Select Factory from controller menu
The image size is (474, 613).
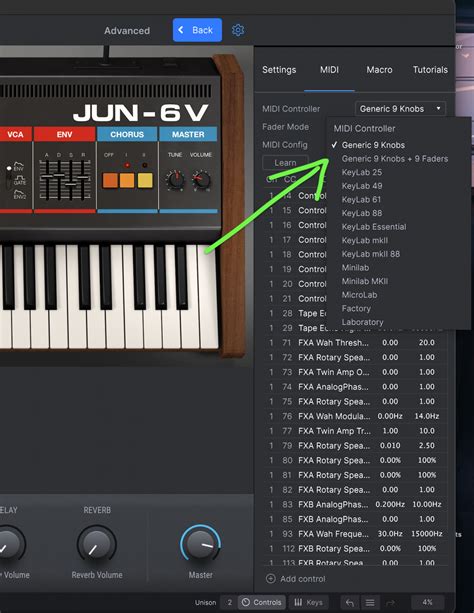click(x=356, y=308)
